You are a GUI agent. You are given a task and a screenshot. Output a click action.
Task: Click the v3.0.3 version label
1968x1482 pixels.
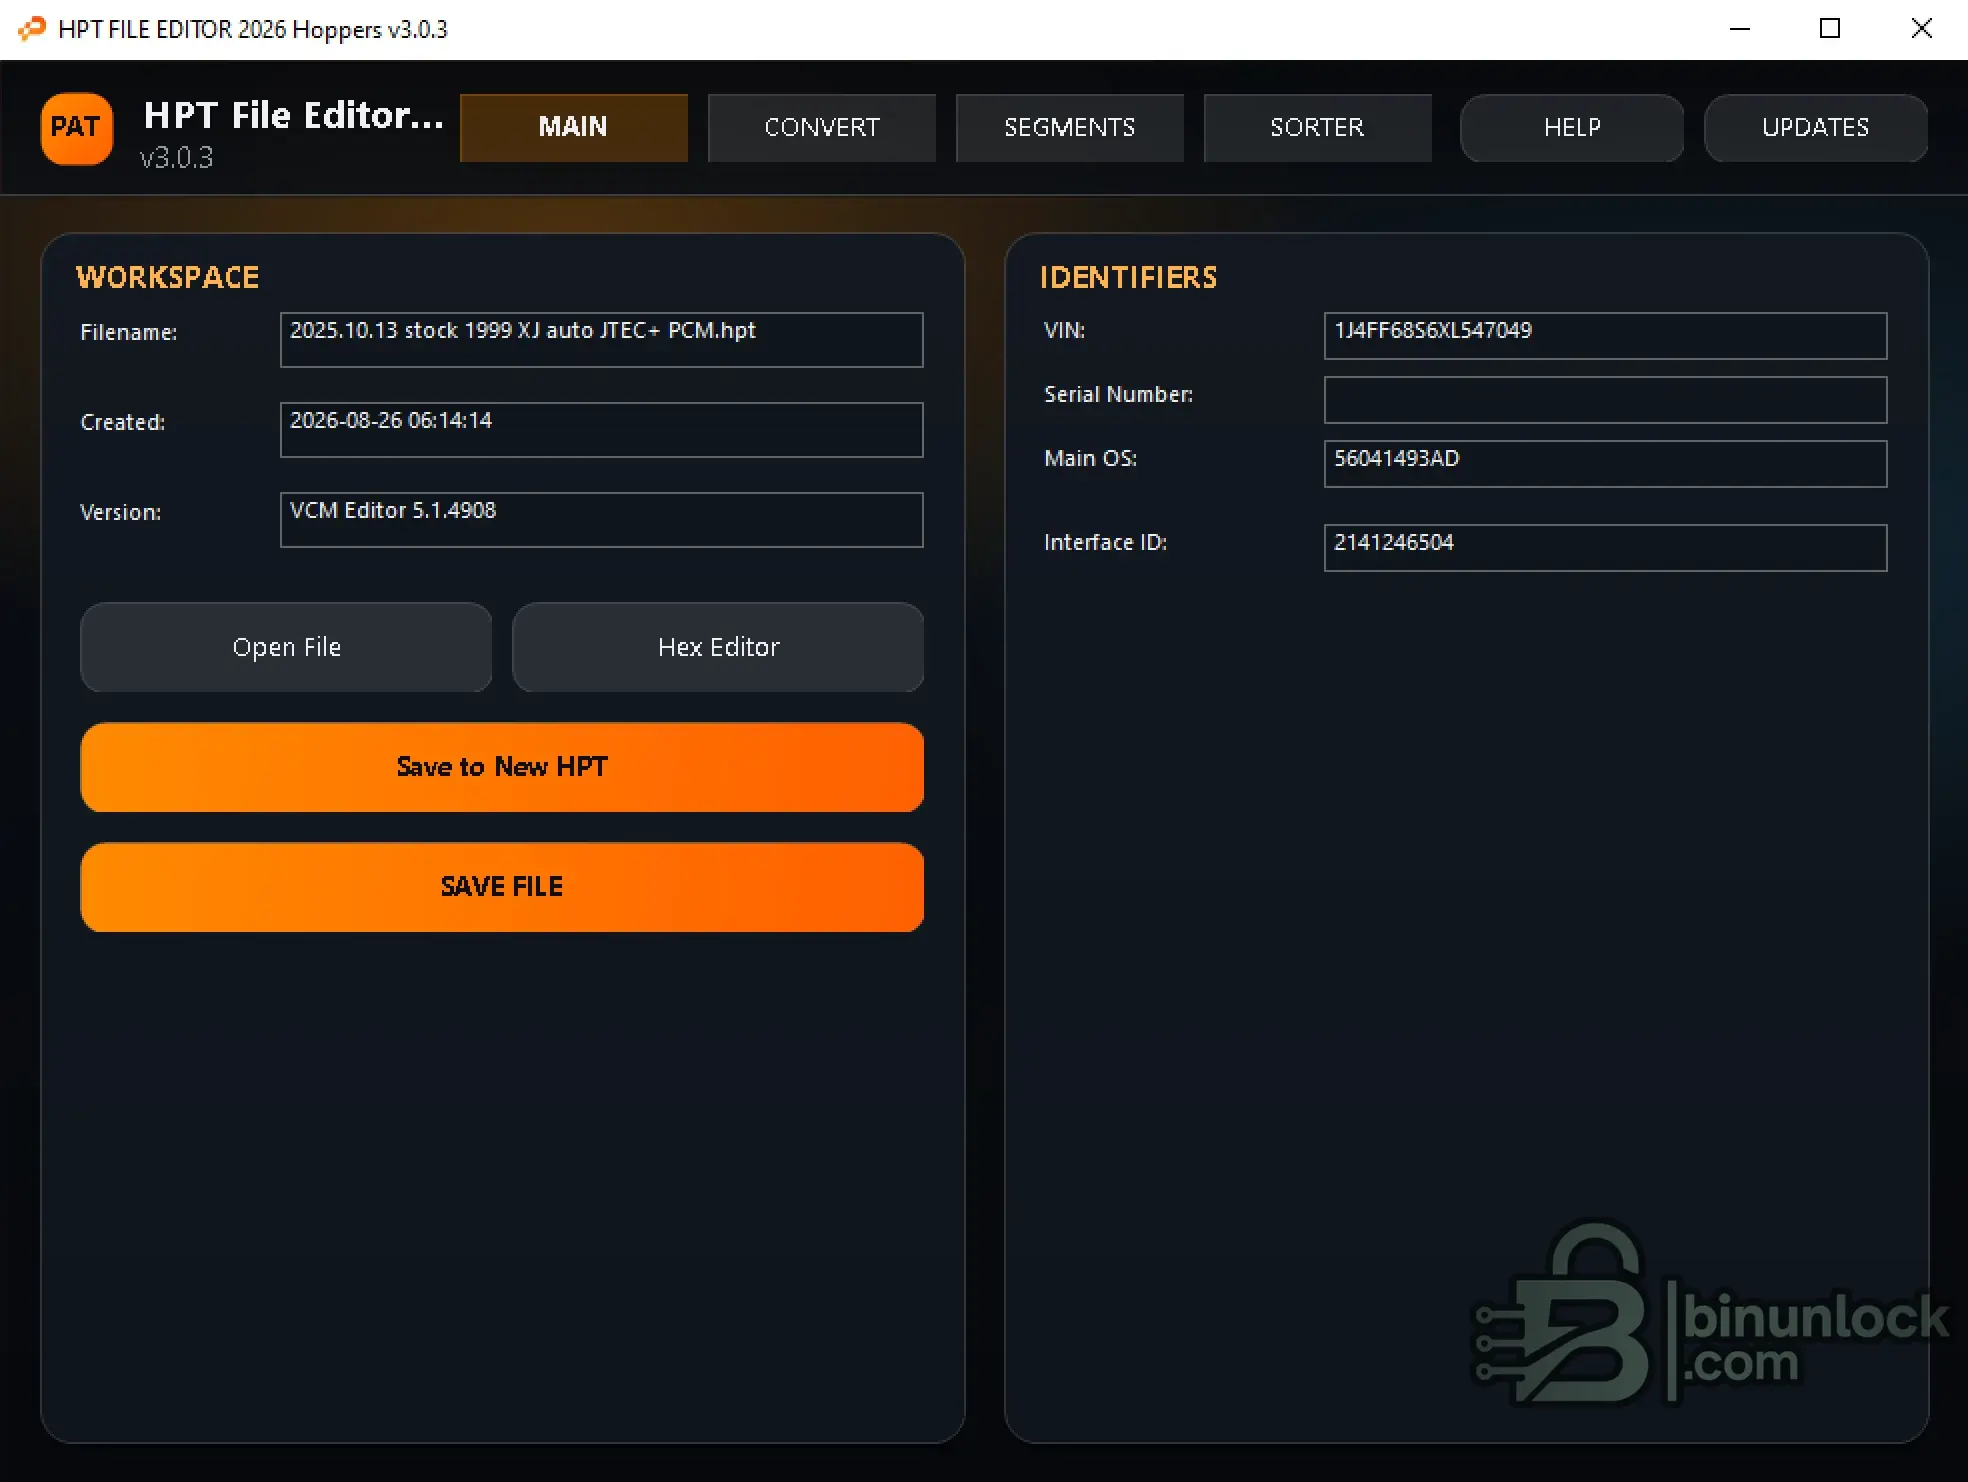pos(176,158)
